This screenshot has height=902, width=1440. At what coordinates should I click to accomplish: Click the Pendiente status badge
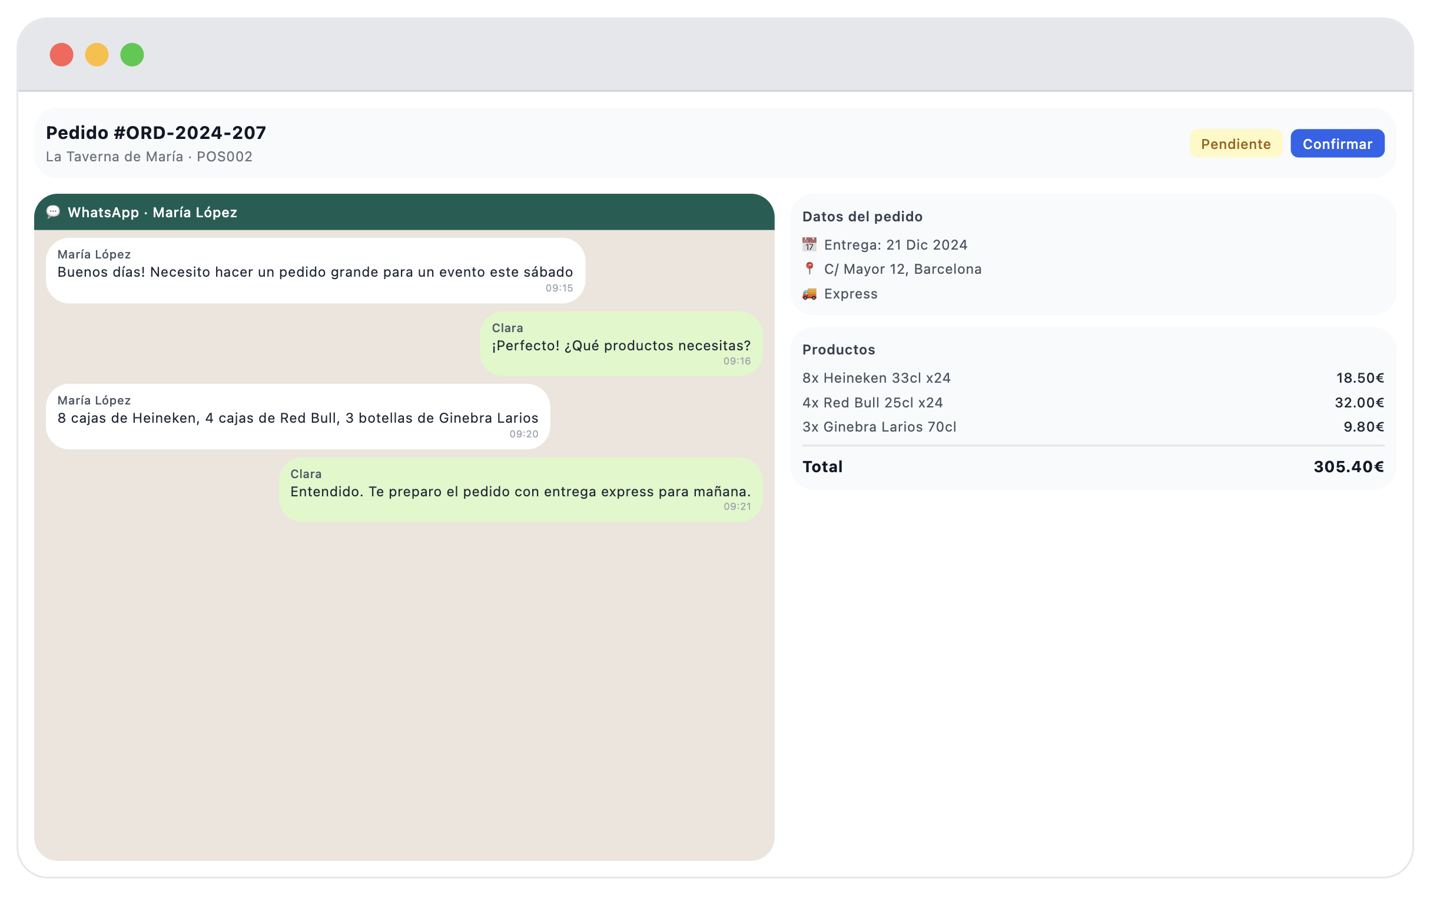point(1236,144)
